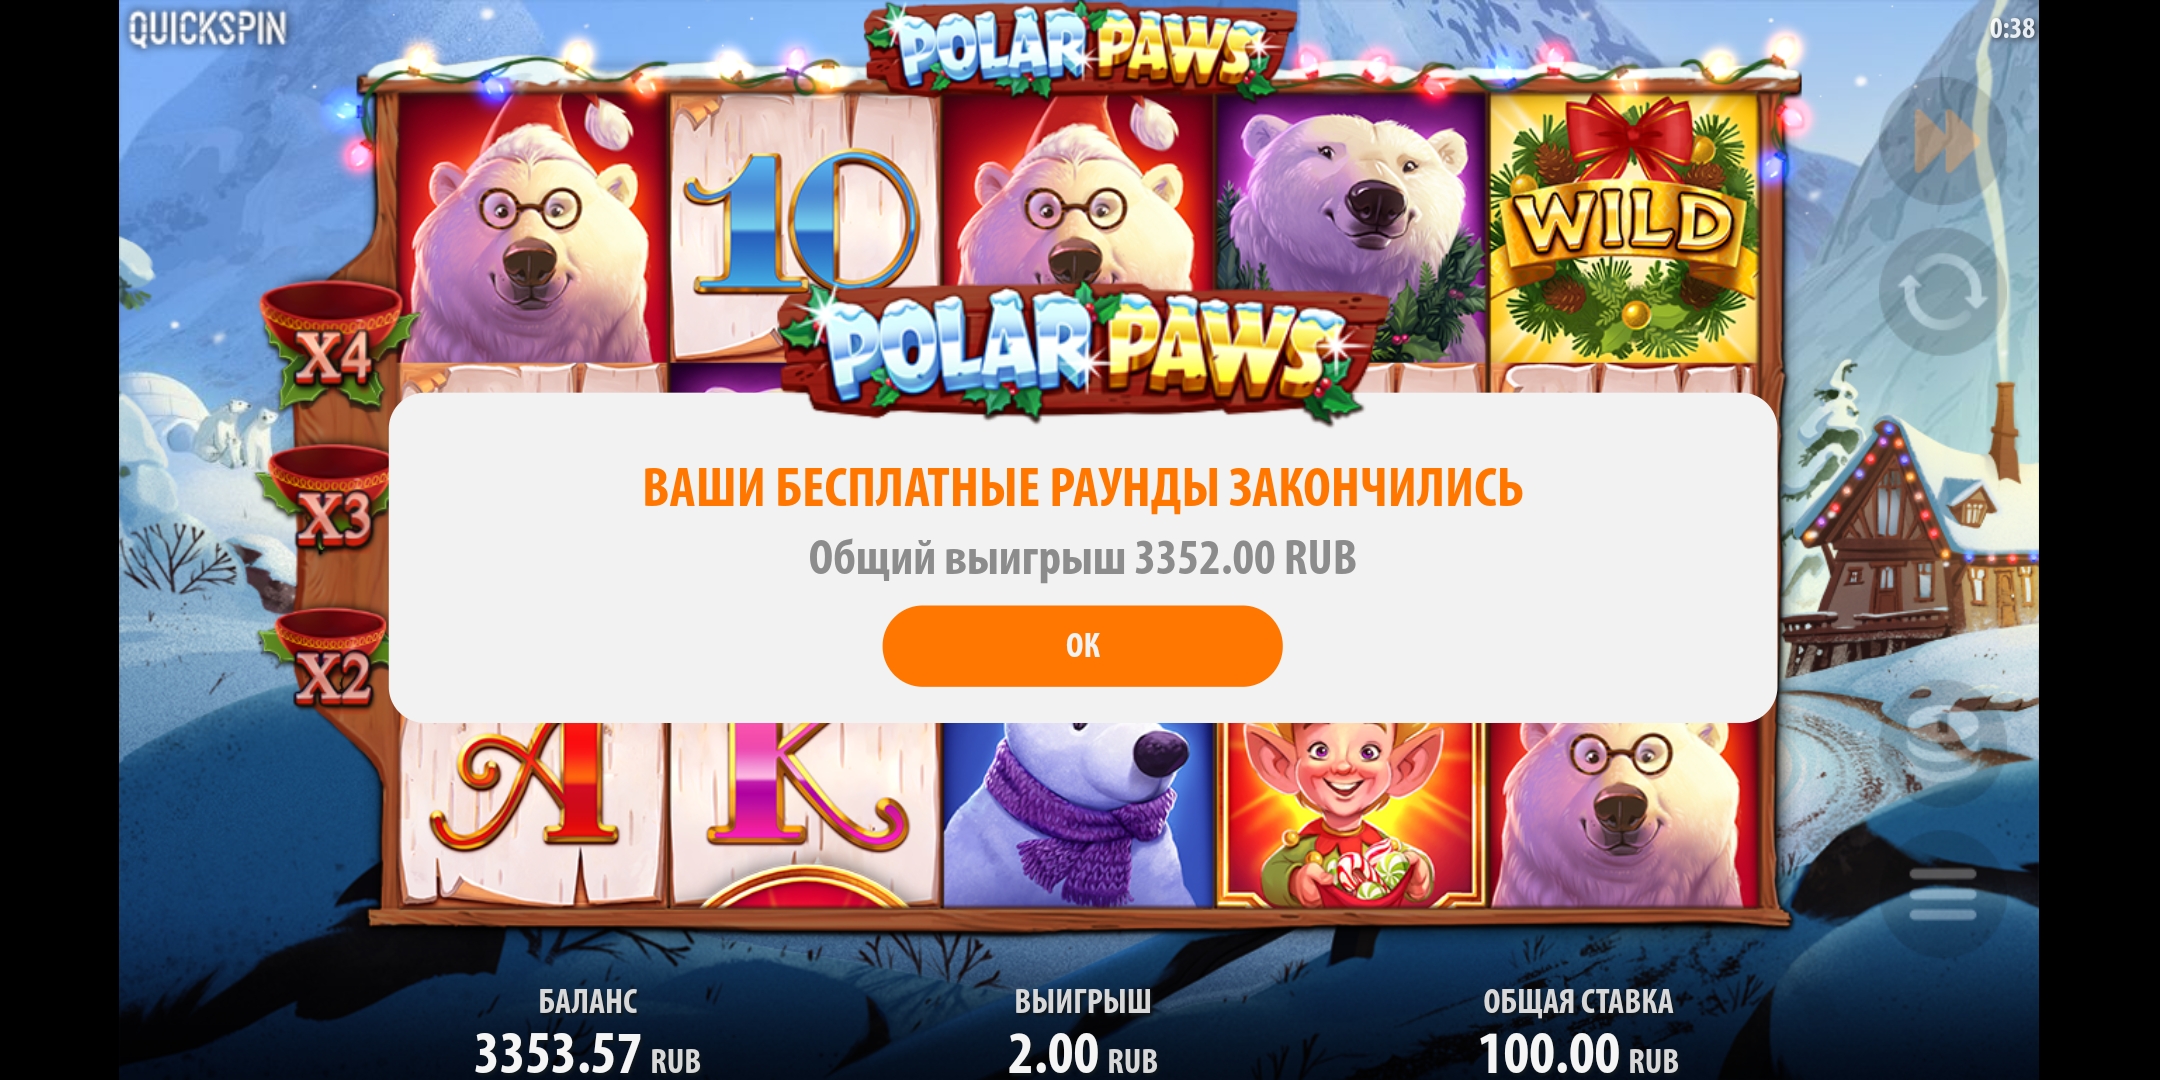Open total bet 100.00 RUB value

(x=1578, y=1054)
